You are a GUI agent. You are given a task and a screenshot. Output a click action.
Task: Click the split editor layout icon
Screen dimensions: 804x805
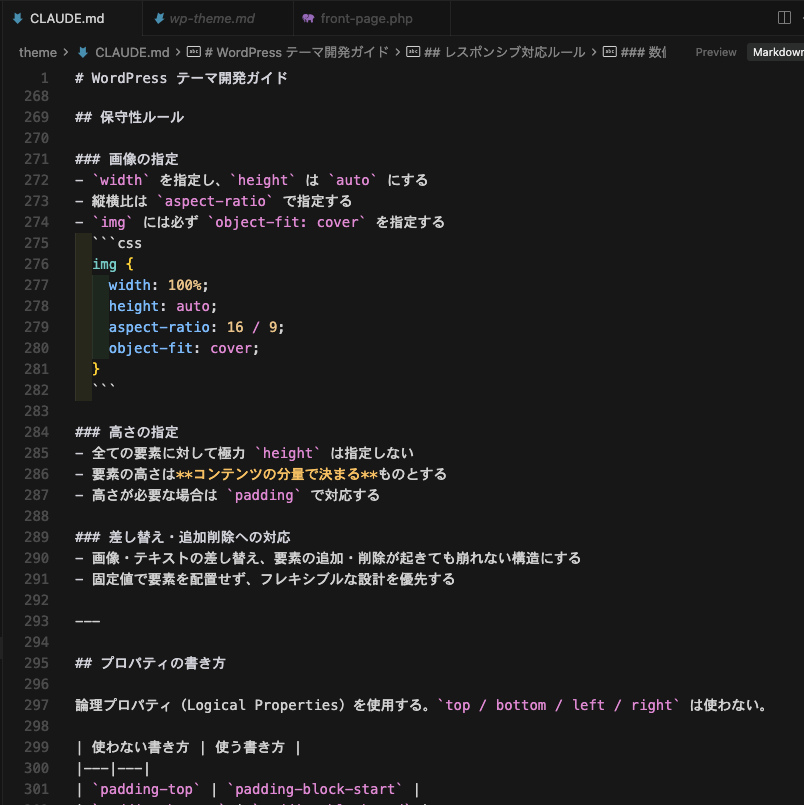[784, 18]
